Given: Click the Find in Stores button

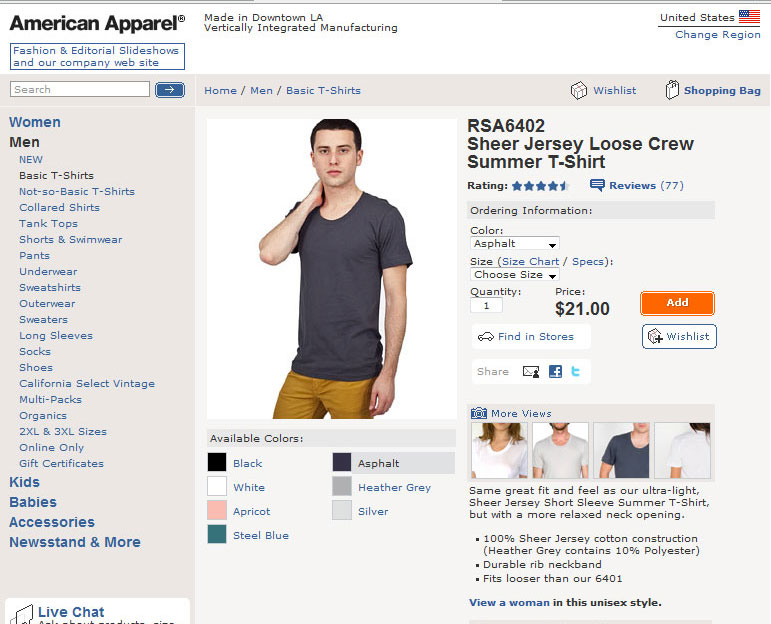Looking at the screenshot, I should (x=531, y=337).
